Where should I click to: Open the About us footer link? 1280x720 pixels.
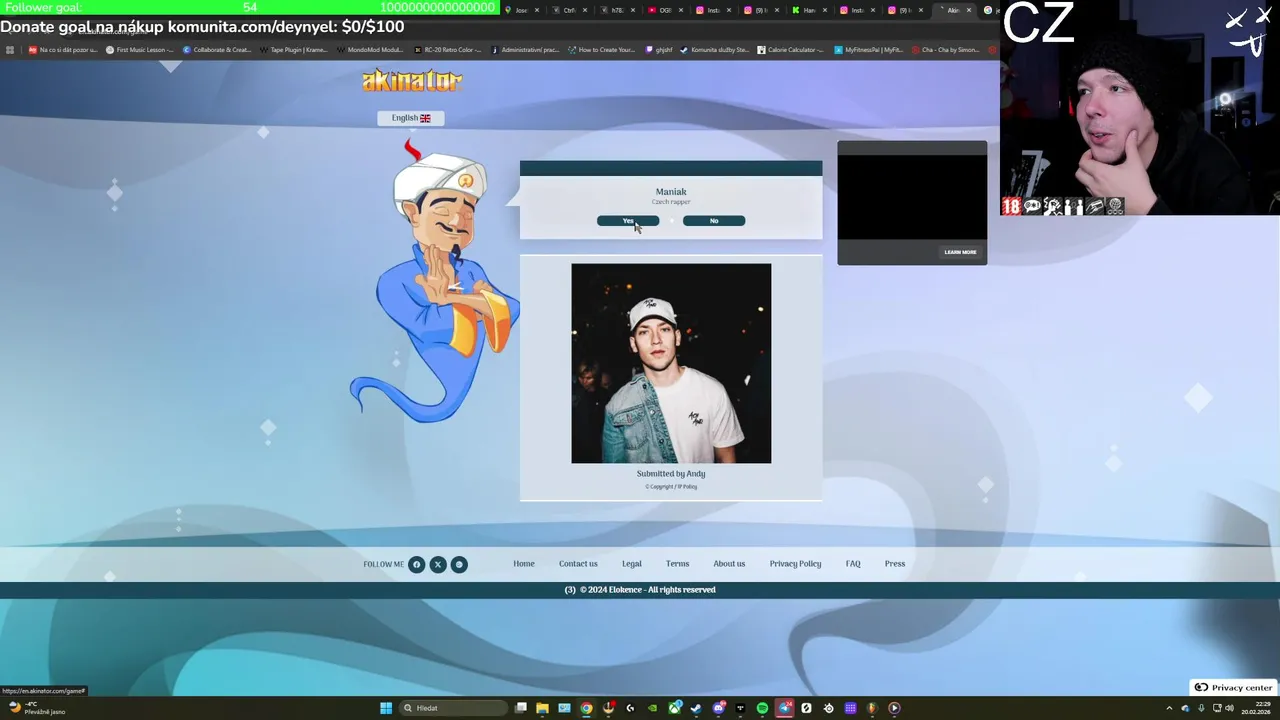point(729,564)
